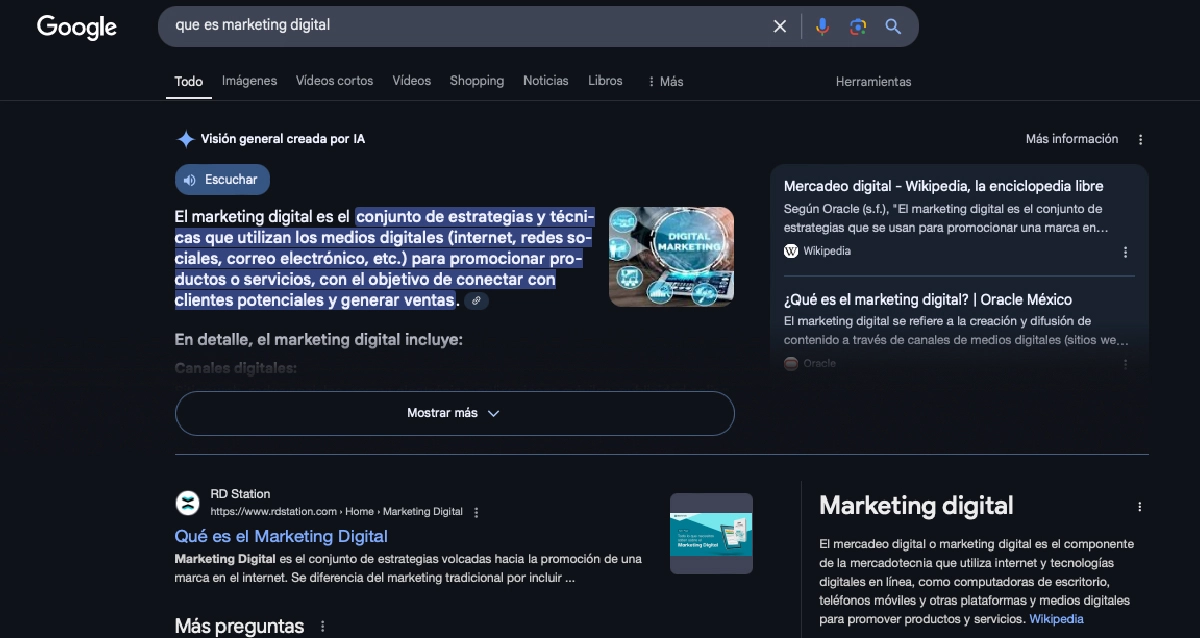Open the three-dot menu beside Más información
Image resolution: width=1200 pixels, height=638 pixels.
[1140, 139]
